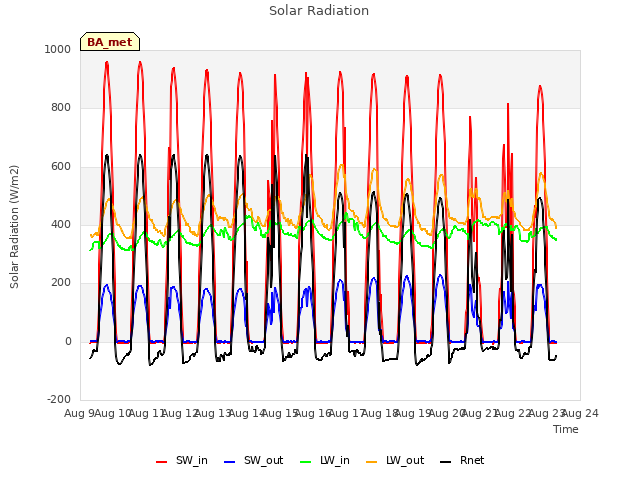640x480 pixels.
Task: Click the orange LW_out legend color marker
Action: (372, 462)
